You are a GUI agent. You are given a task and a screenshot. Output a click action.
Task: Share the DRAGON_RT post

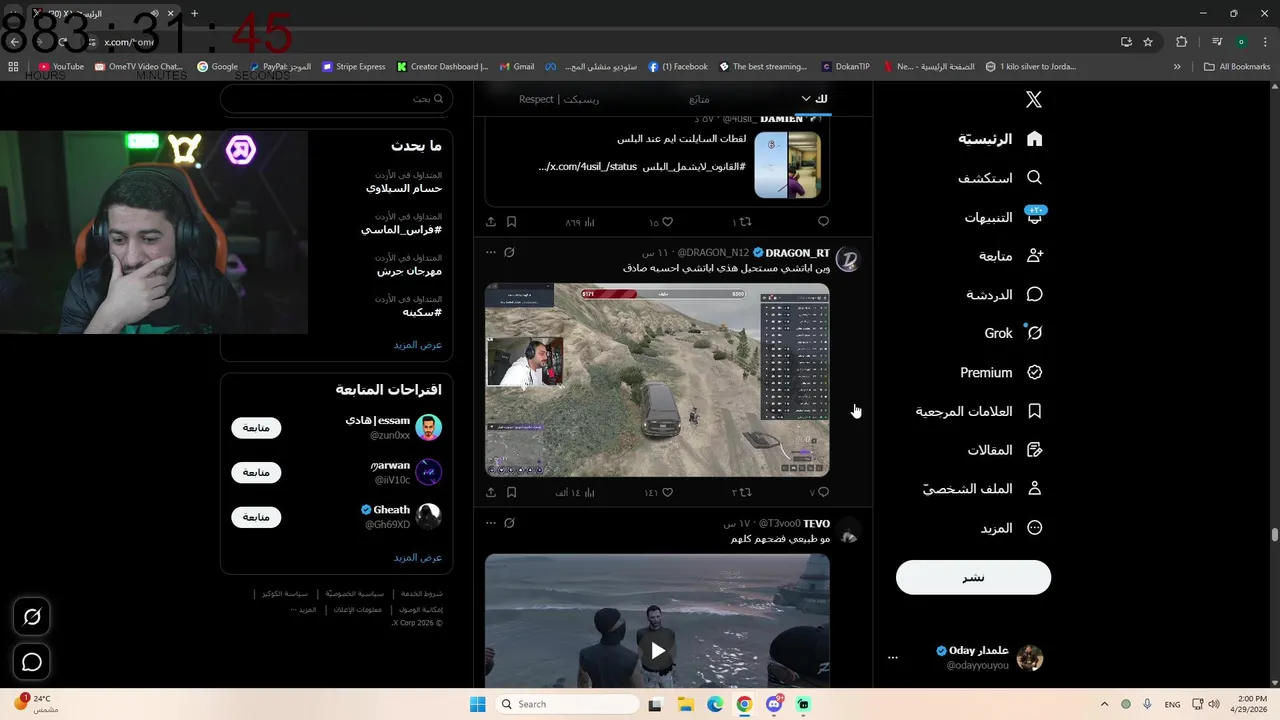click(x=491, y=492)
